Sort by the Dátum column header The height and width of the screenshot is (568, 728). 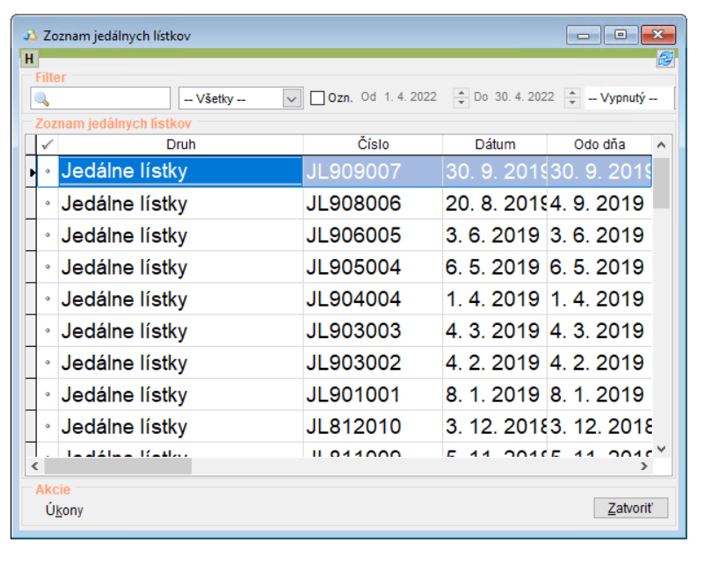coord(495,145)
